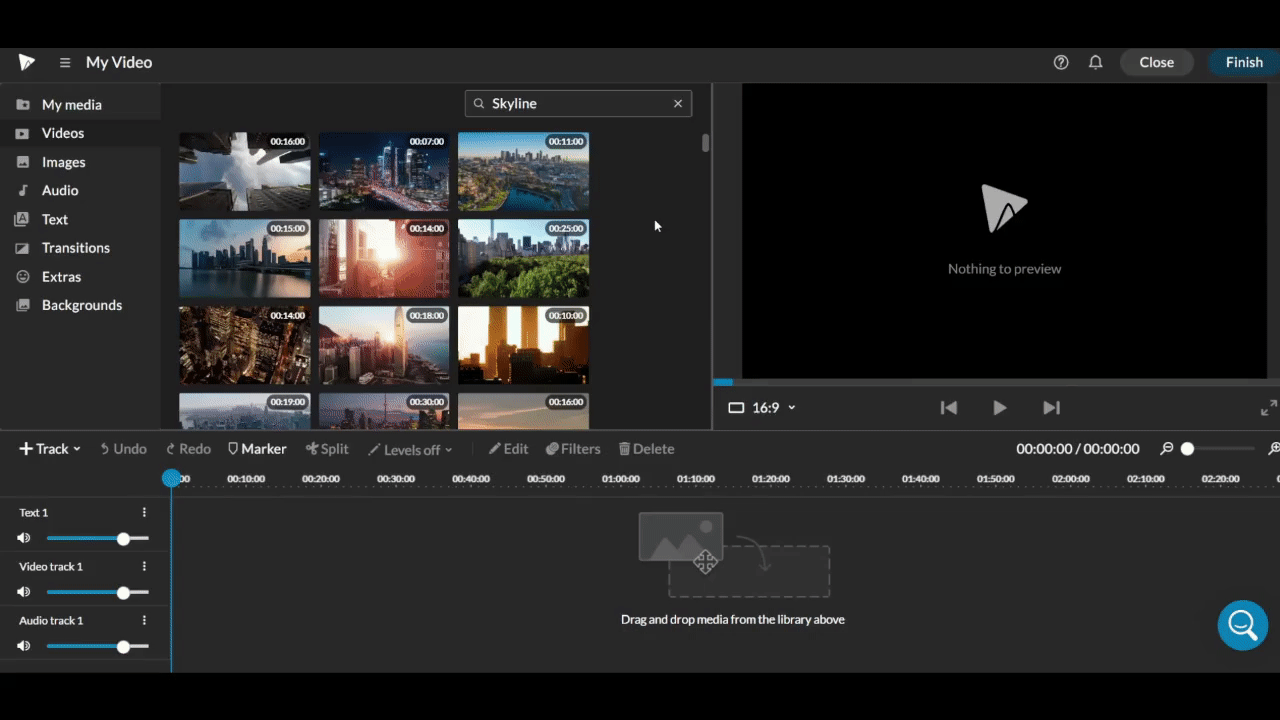Skip to the next frame button
The width and height of the screenshot is (1280, 720).
point(1051,407)
